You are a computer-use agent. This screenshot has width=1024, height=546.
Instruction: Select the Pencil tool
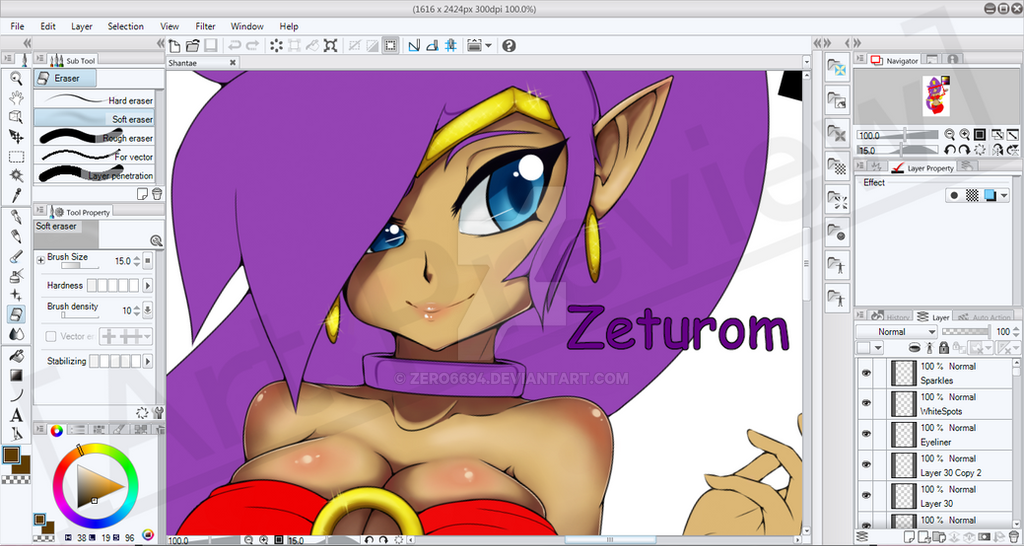pos(16,236)
